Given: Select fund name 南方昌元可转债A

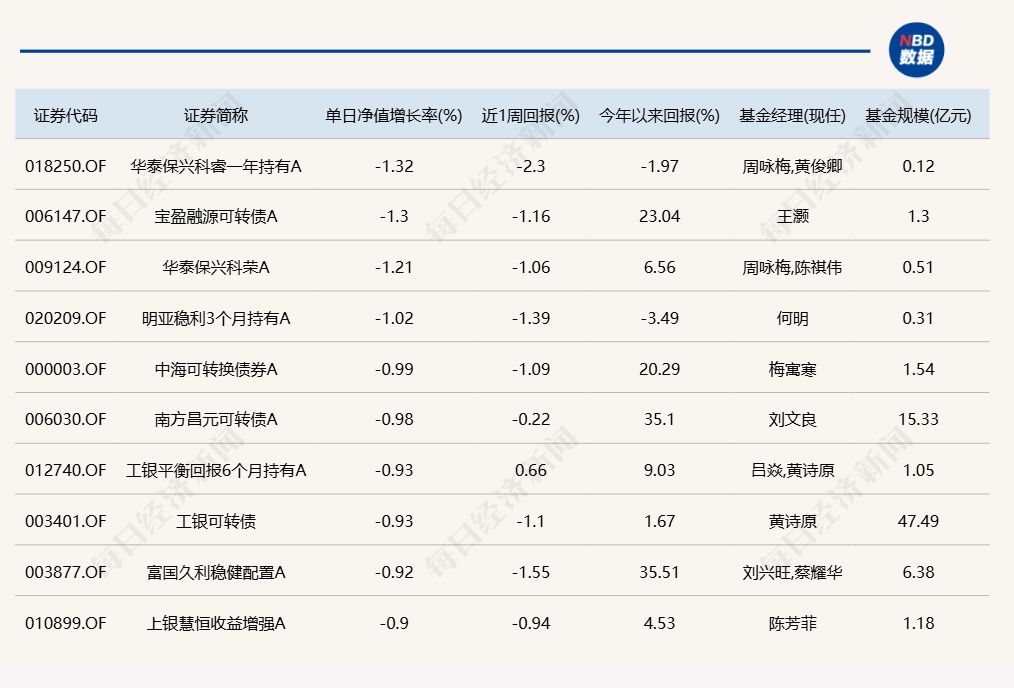Looking at the screenshot, I should pos(216,420).
